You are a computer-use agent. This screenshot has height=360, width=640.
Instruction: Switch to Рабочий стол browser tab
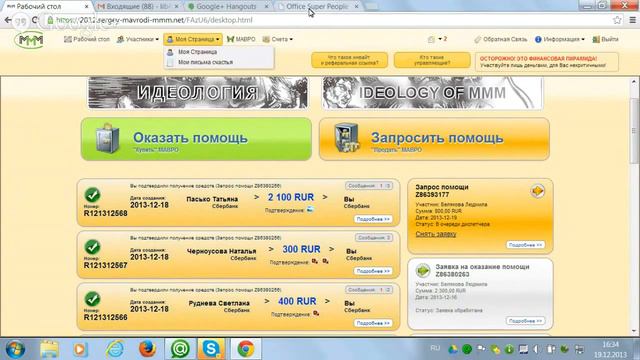(x=47, y=7)
